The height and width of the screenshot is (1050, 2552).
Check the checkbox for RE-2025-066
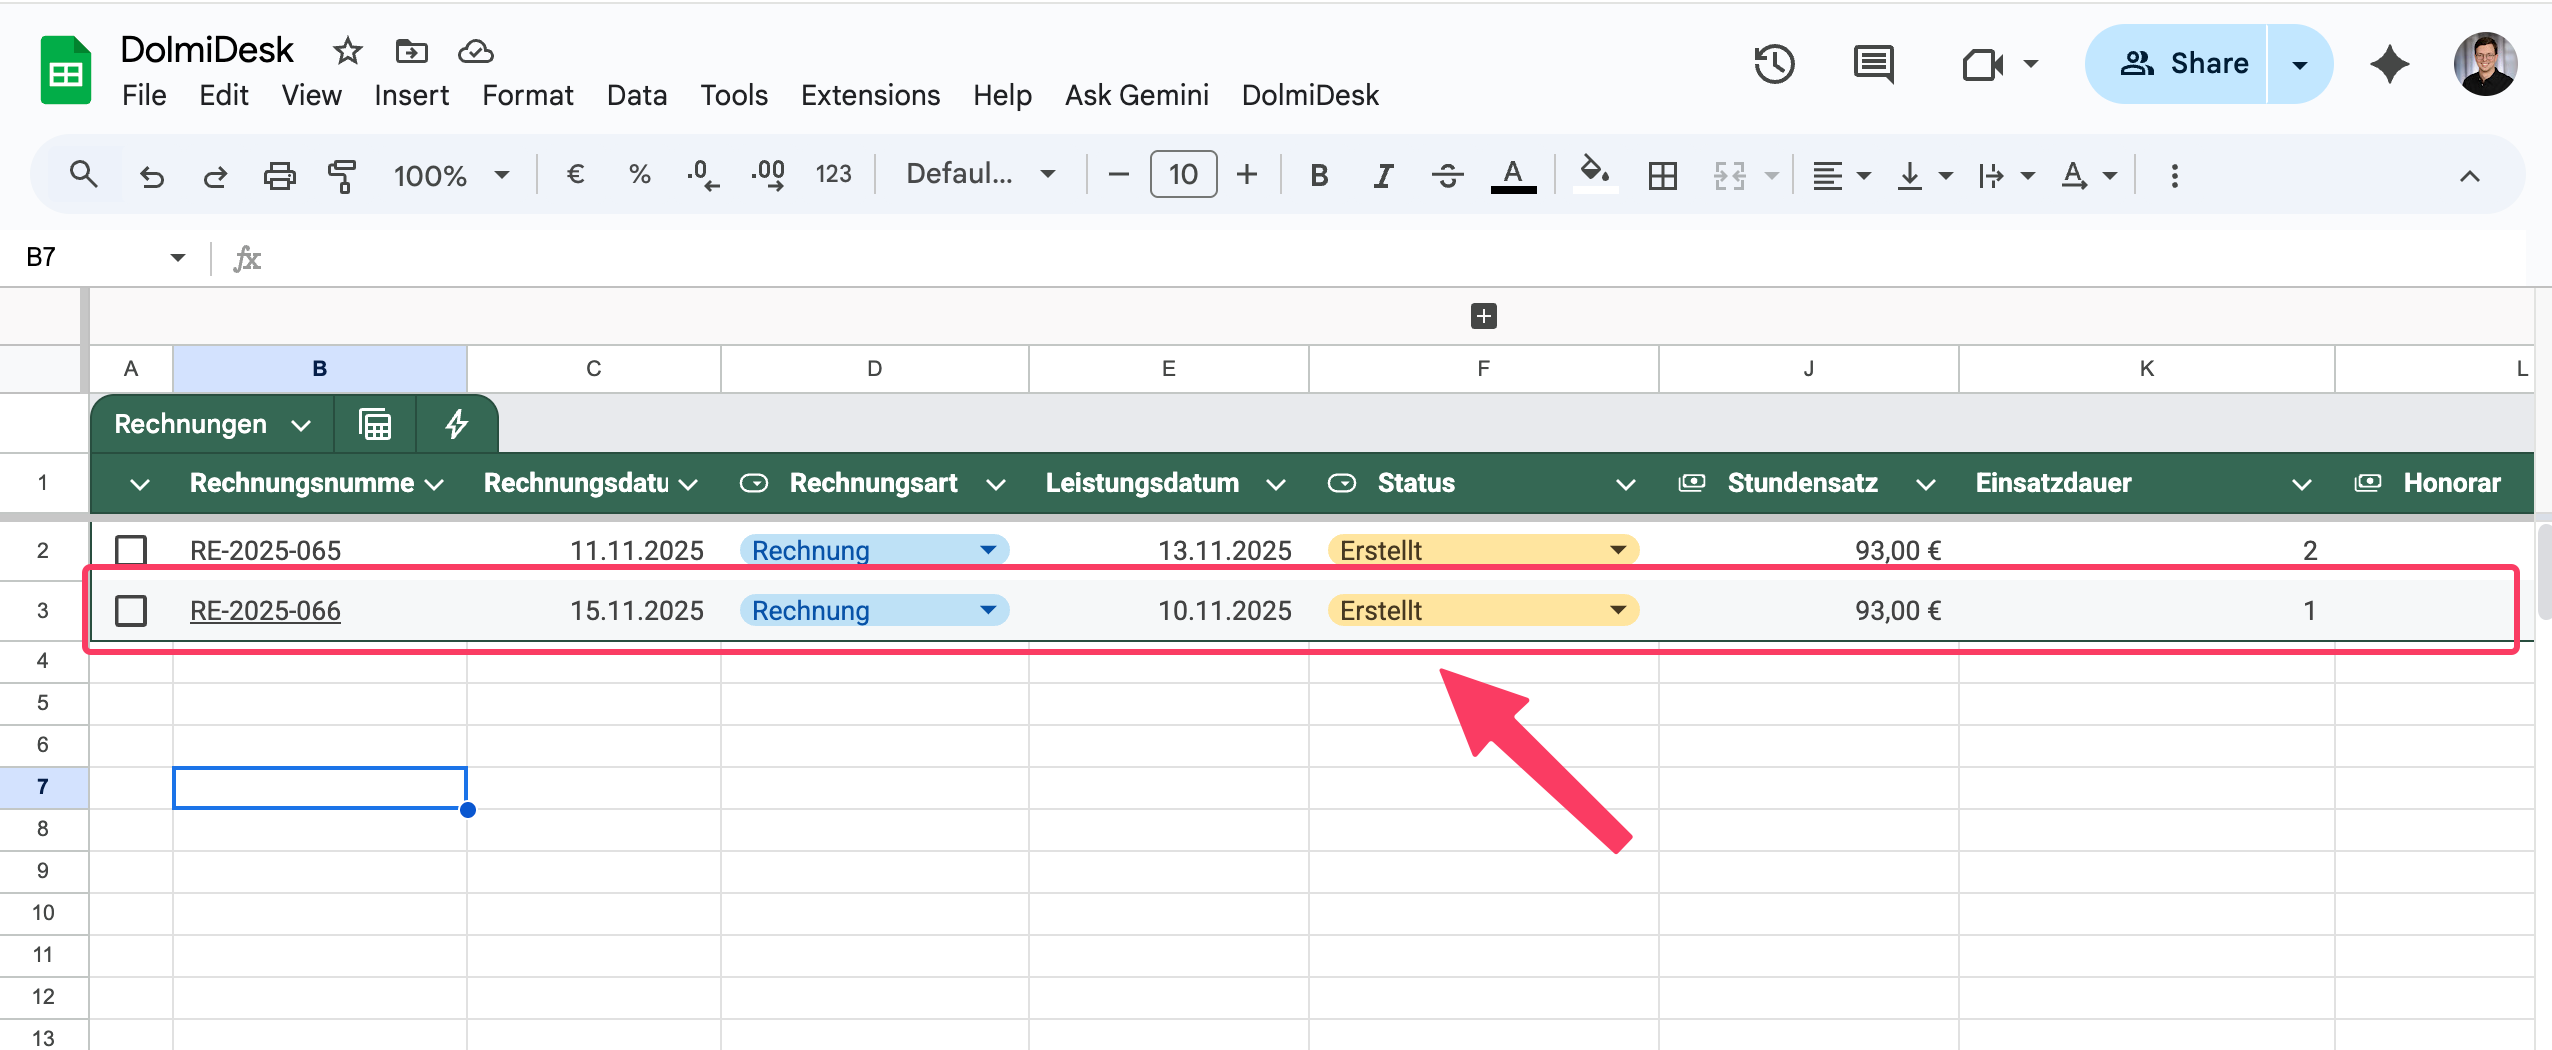point(131,610)
